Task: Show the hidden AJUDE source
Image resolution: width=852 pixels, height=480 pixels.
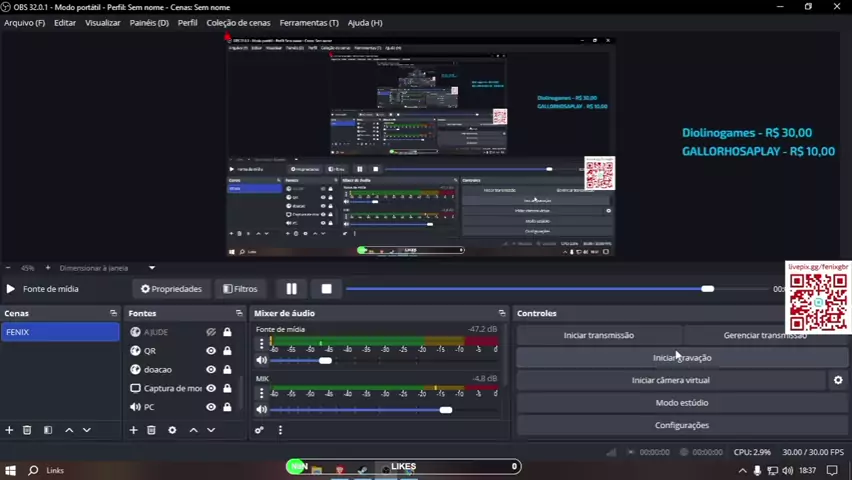Action: 211,332
